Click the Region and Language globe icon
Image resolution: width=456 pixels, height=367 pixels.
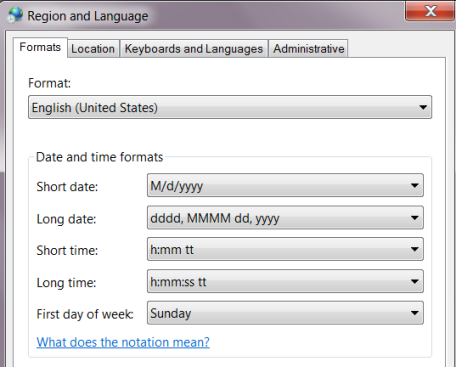coord(15,15)
